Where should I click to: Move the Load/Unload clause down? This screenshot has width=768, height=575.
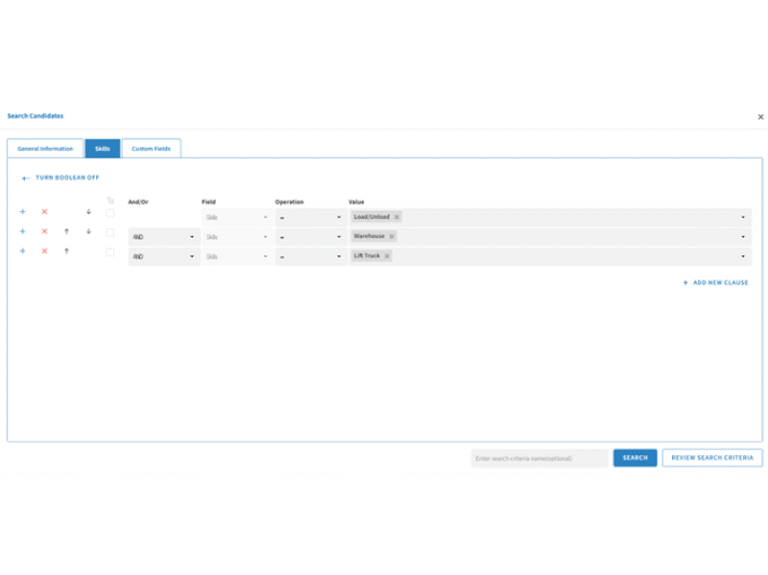point(89,212)
